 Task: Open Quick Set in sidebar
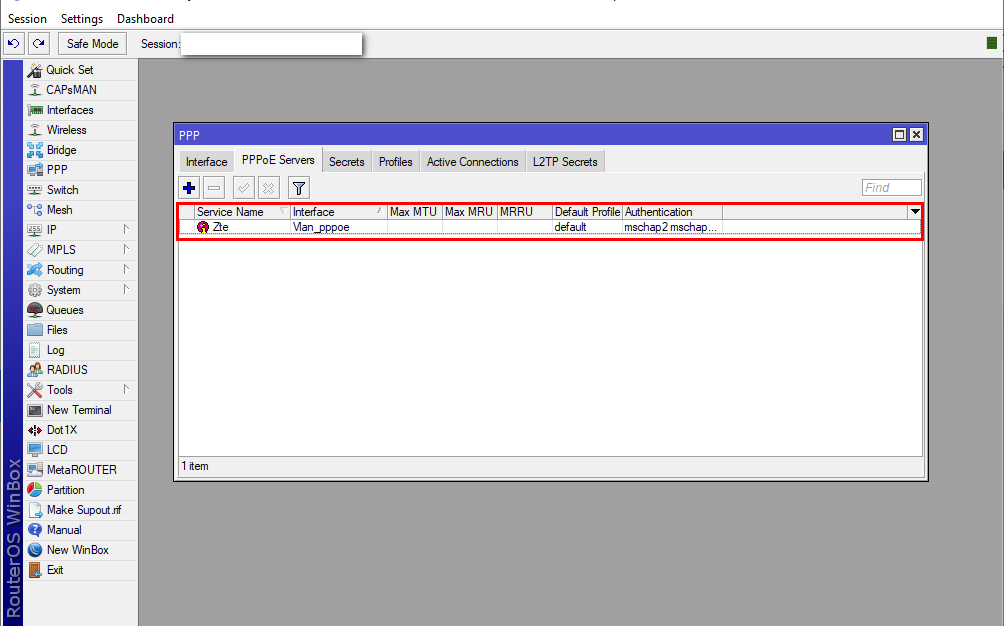(70, 70)
